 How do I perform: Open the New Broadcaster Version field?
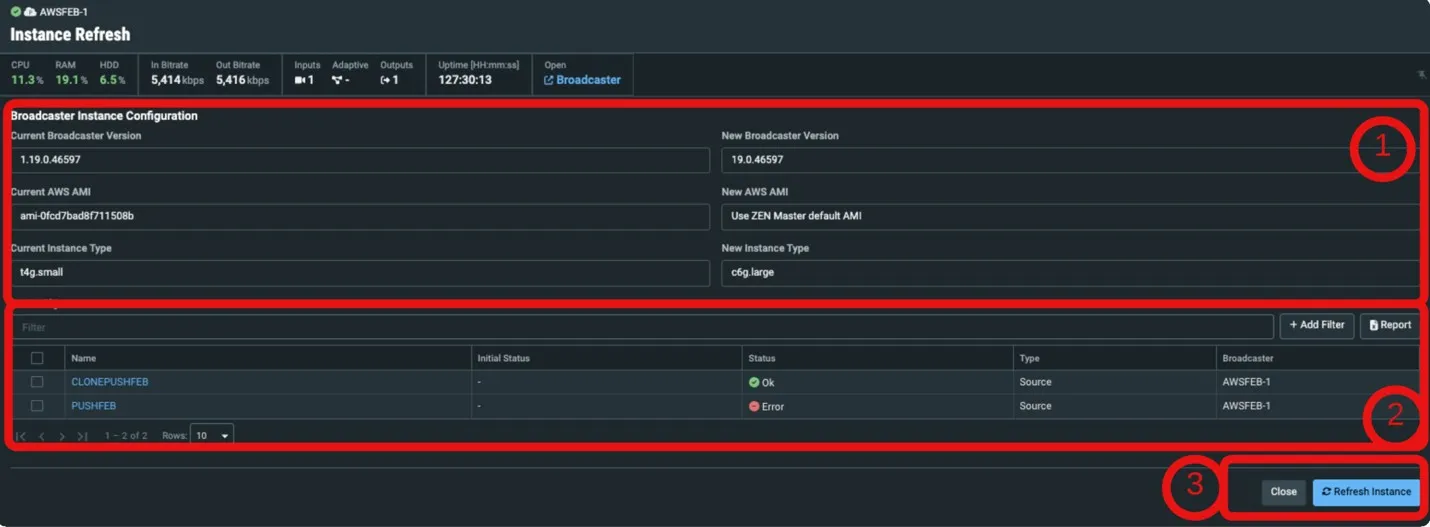pyautogui.click(x=1070, y=160)
